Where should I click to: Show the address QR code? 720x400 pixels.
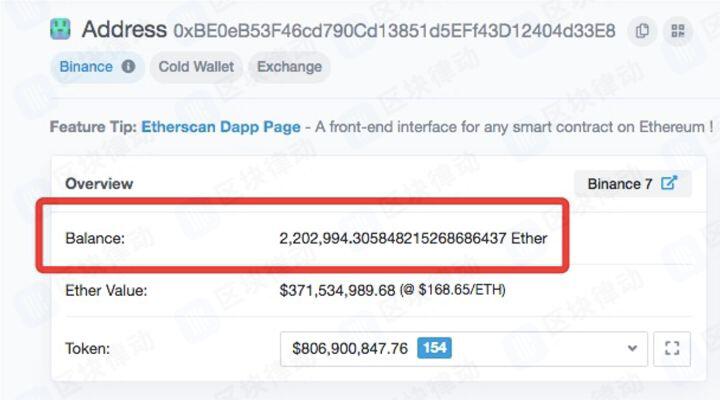coord(678,31)
